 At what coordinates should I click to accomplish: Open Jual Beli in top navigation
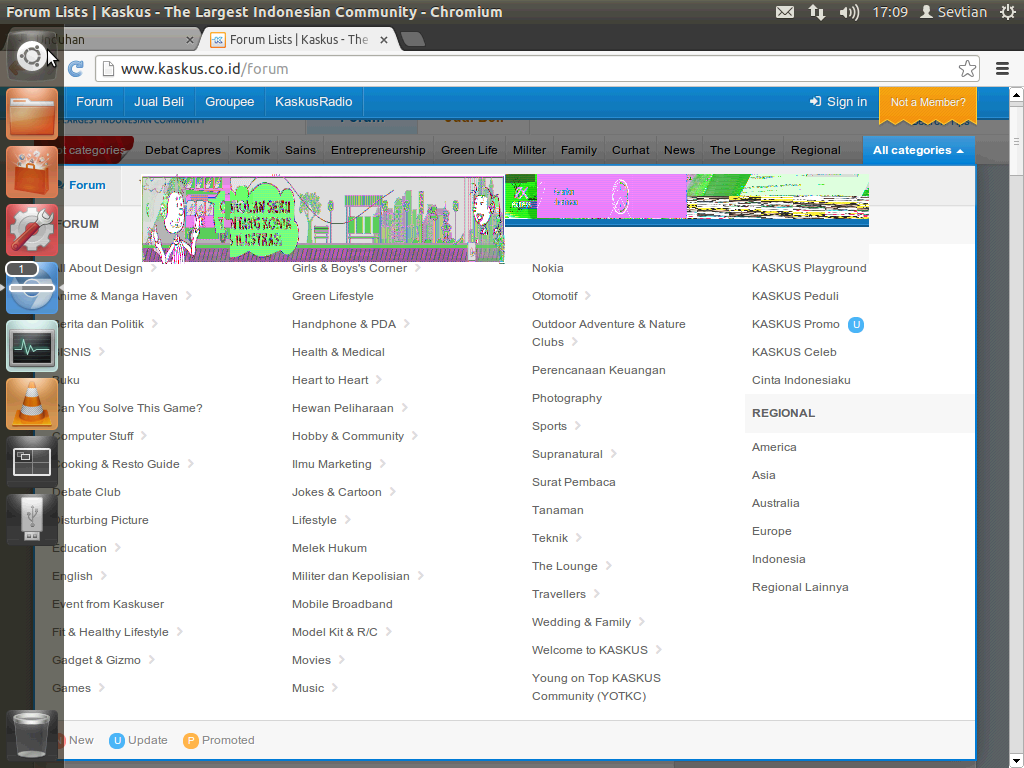tap(159, 102)
